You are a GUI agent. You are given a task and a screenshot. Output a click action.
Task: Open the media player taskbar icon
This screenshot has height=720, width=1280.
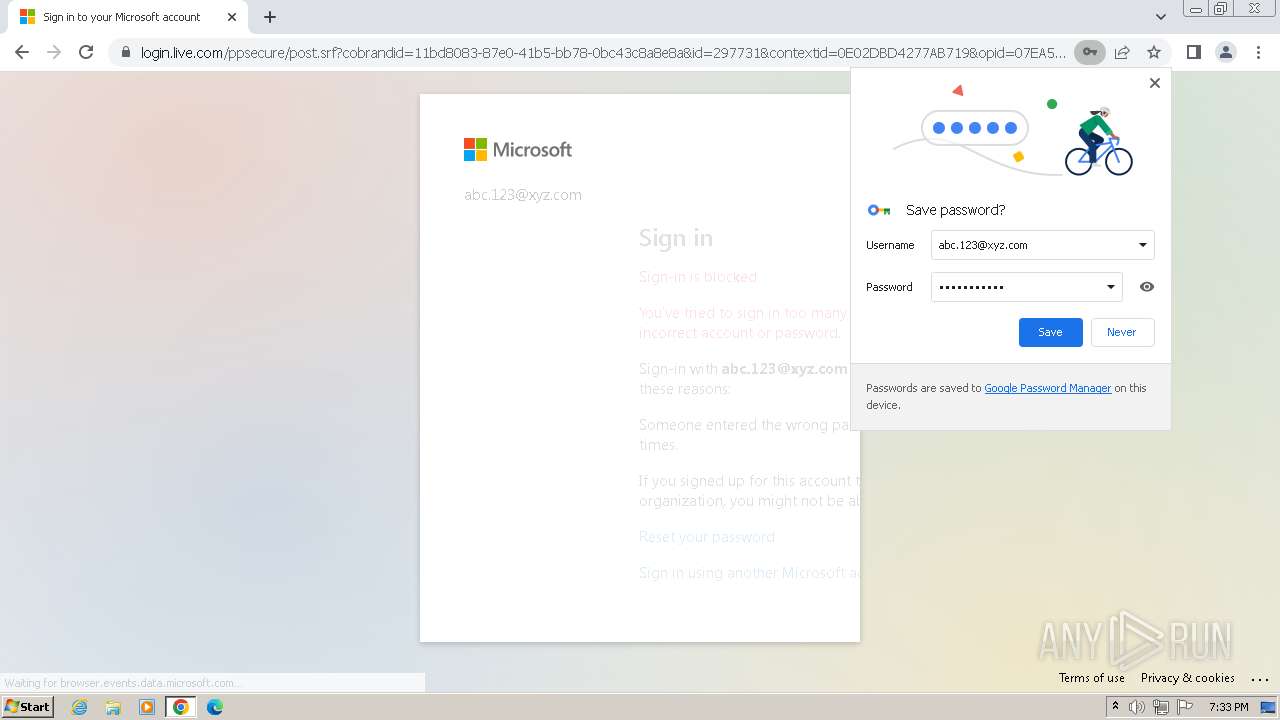[x=147, y=707]
